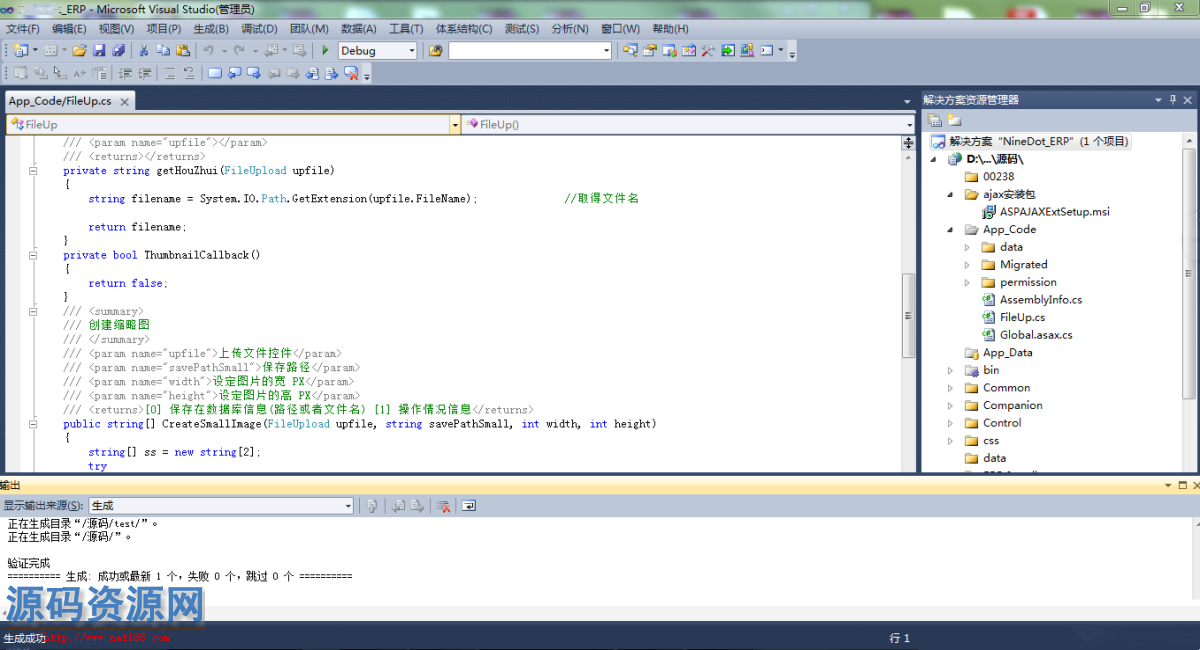Click the code editor vertical scrollbar
The height and width of the screenshot is (650, 1200).
click(908, 316)
